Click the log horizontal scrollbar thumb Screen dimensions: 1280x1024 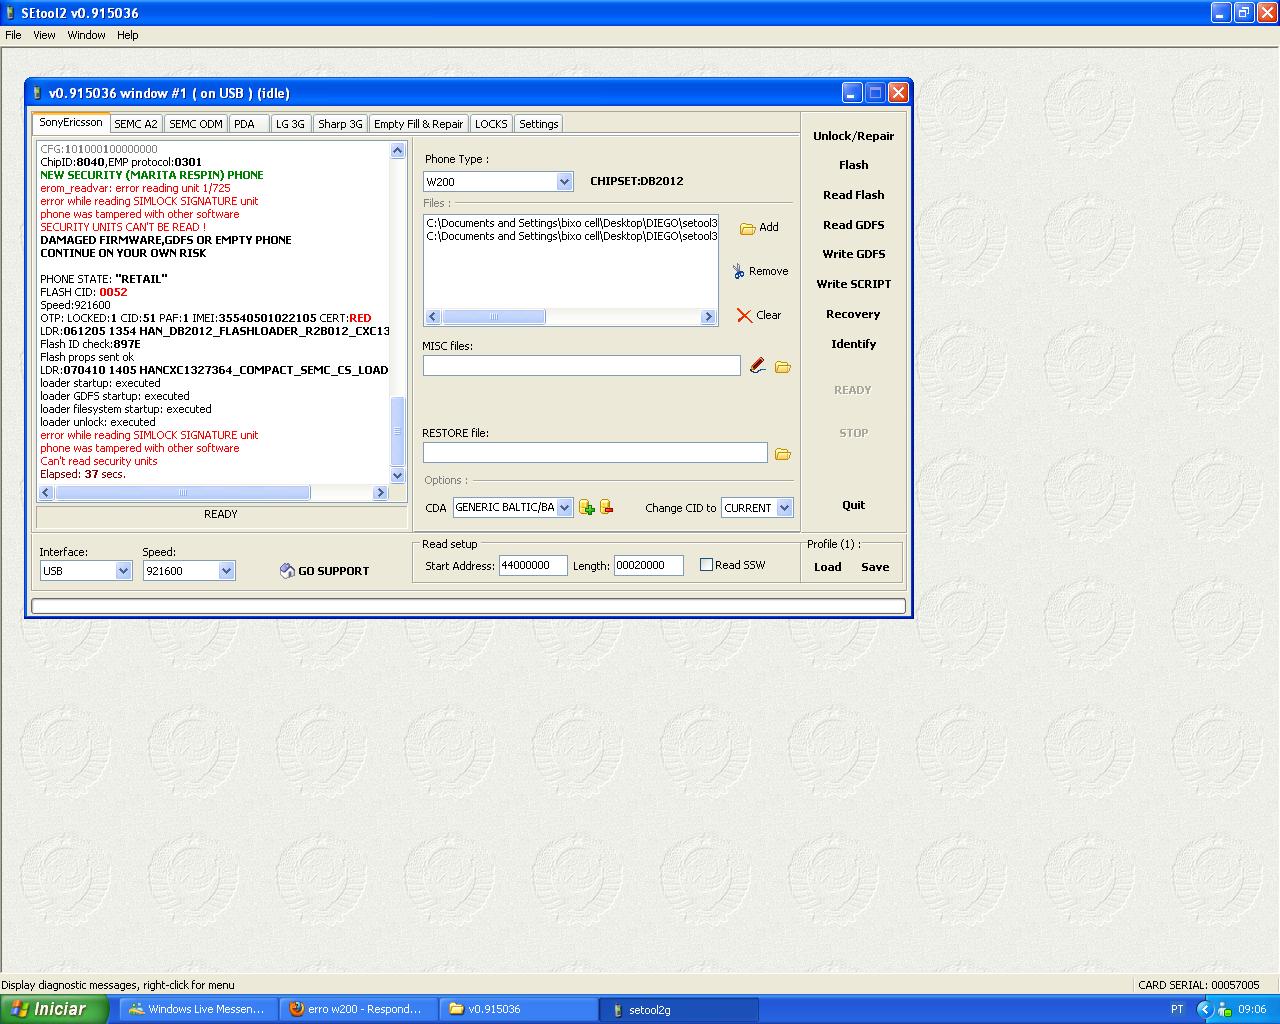coord(183,493)
